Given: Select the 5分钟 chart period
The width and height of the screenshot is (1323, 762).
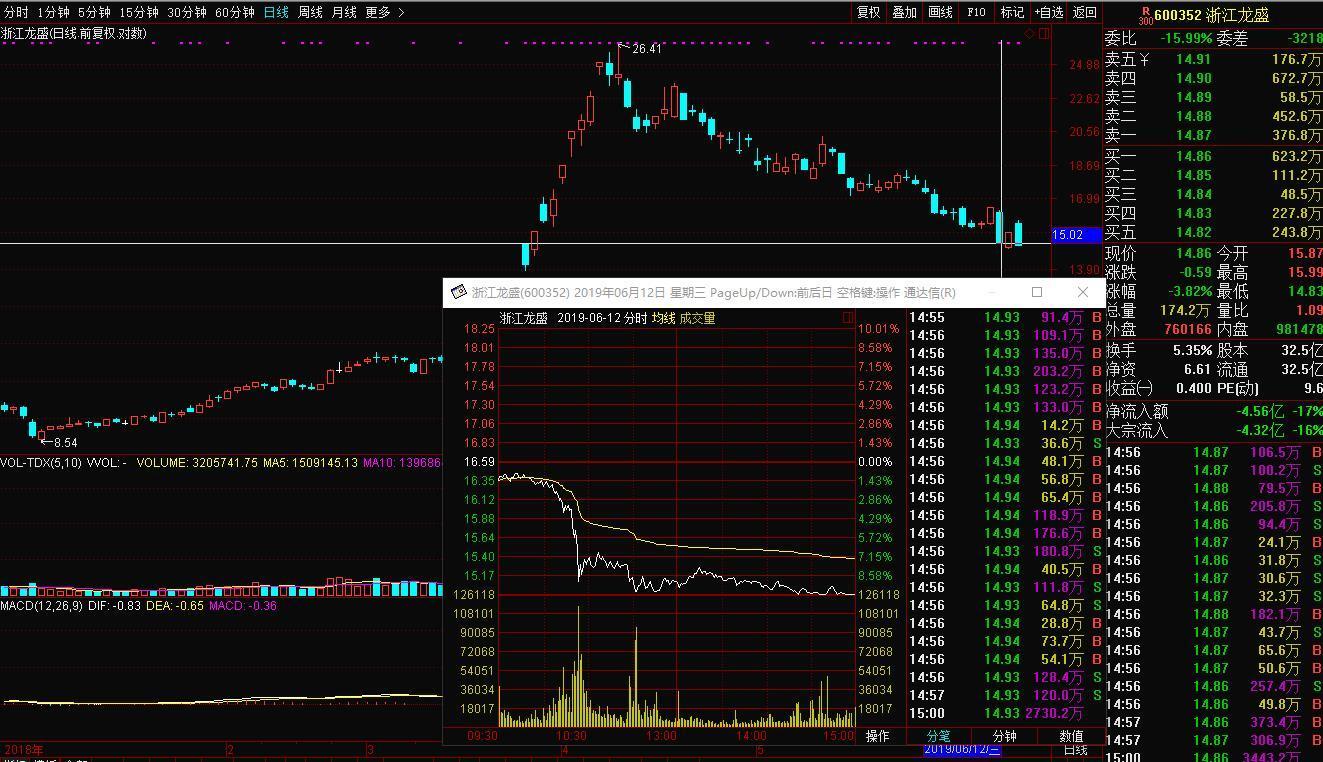Looking at the screenshot, I should tap(94, 12).
